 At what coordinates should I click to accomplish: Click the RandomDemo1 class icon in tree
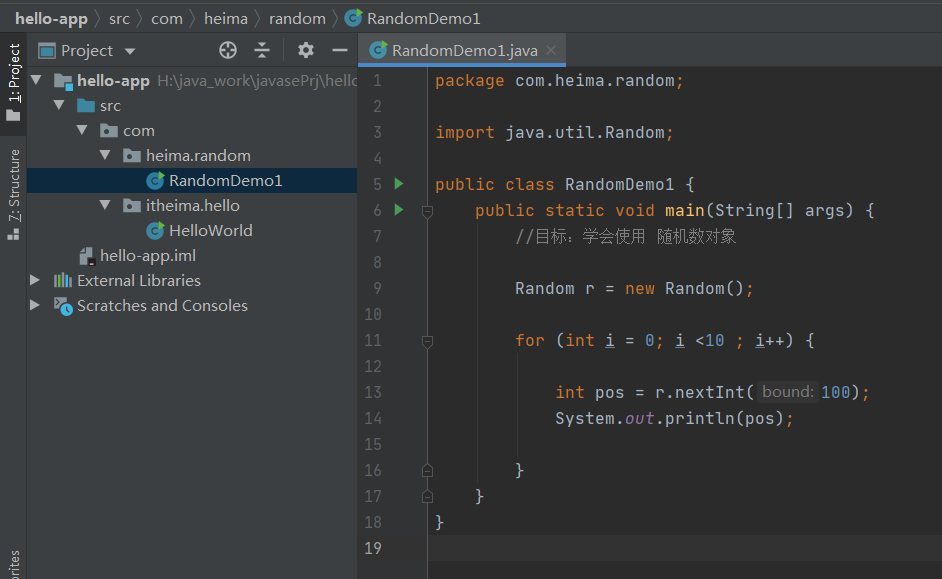(x=155, y=180)
